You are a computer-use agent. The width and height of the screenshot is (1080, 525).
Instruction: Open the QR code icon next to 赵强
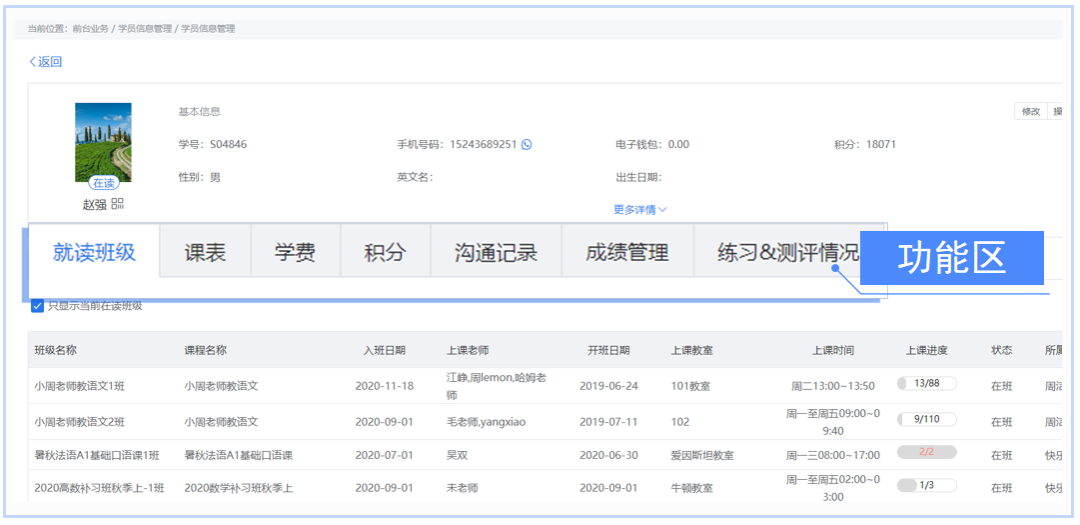[x=118, y=204]
